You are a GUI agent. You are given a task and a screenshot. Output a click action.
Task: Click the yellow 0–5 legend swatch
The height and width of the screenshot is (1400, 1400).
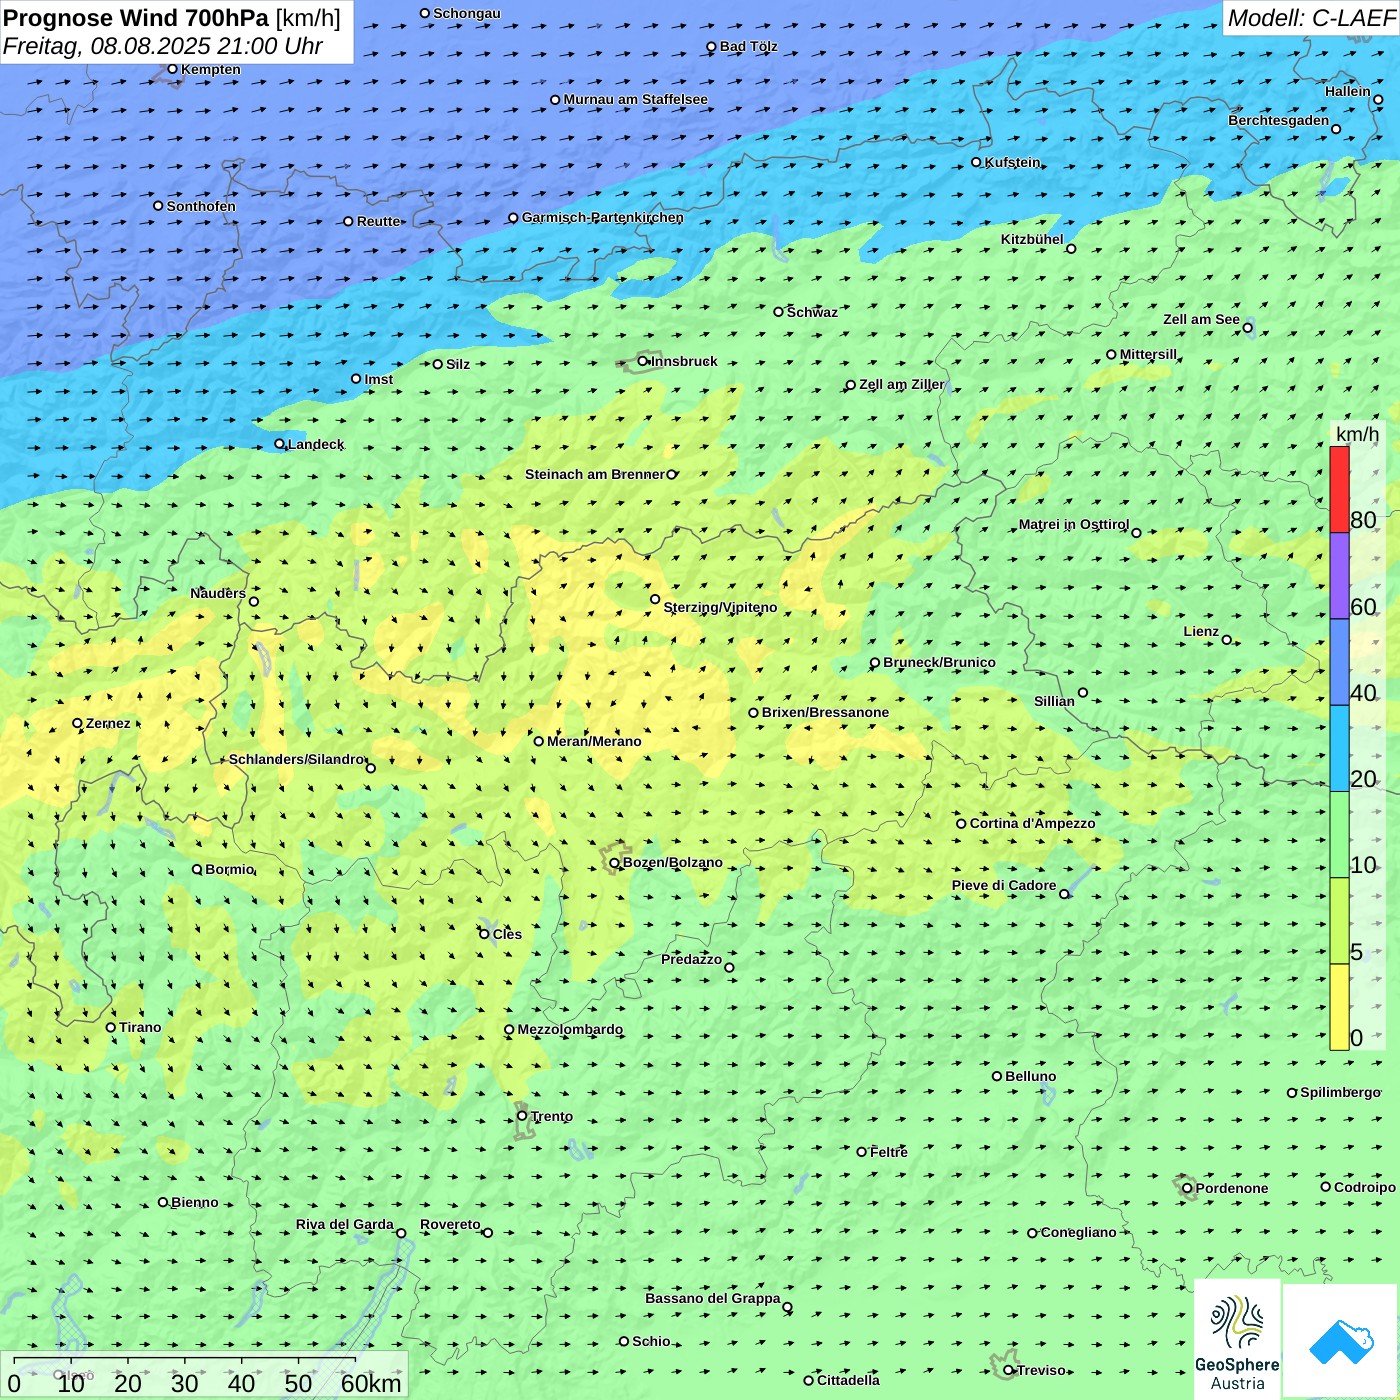(1339, 1006)
